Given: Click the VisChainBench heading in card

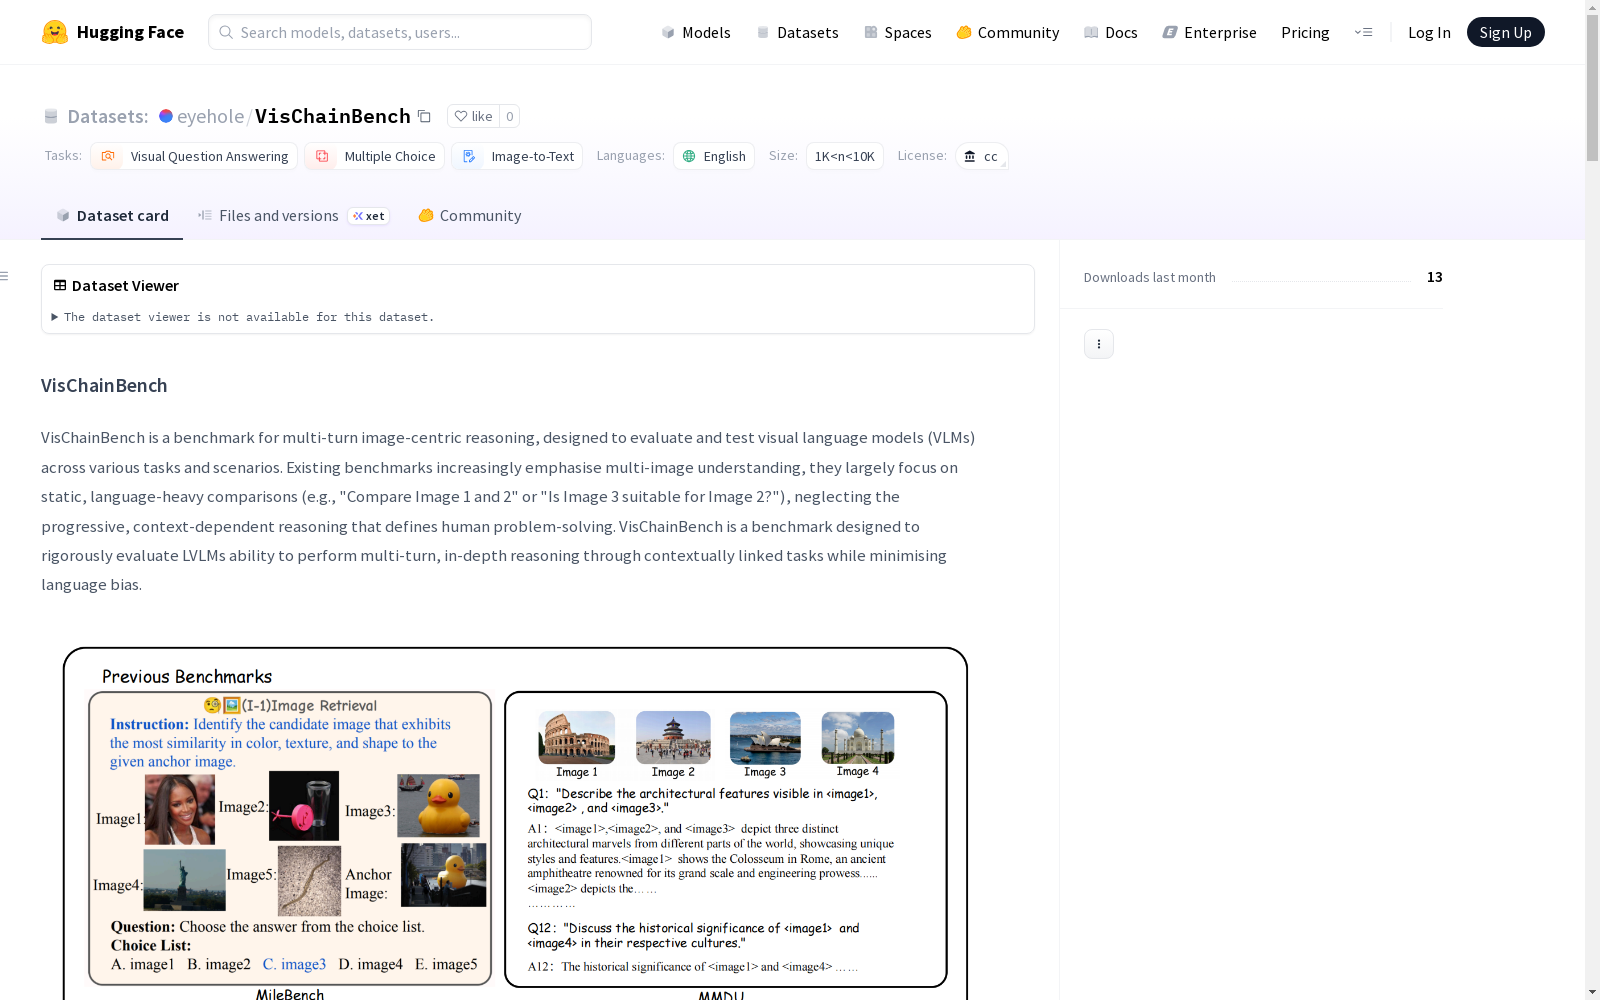Looking at the screenshot, I should (x=104, y=386).
